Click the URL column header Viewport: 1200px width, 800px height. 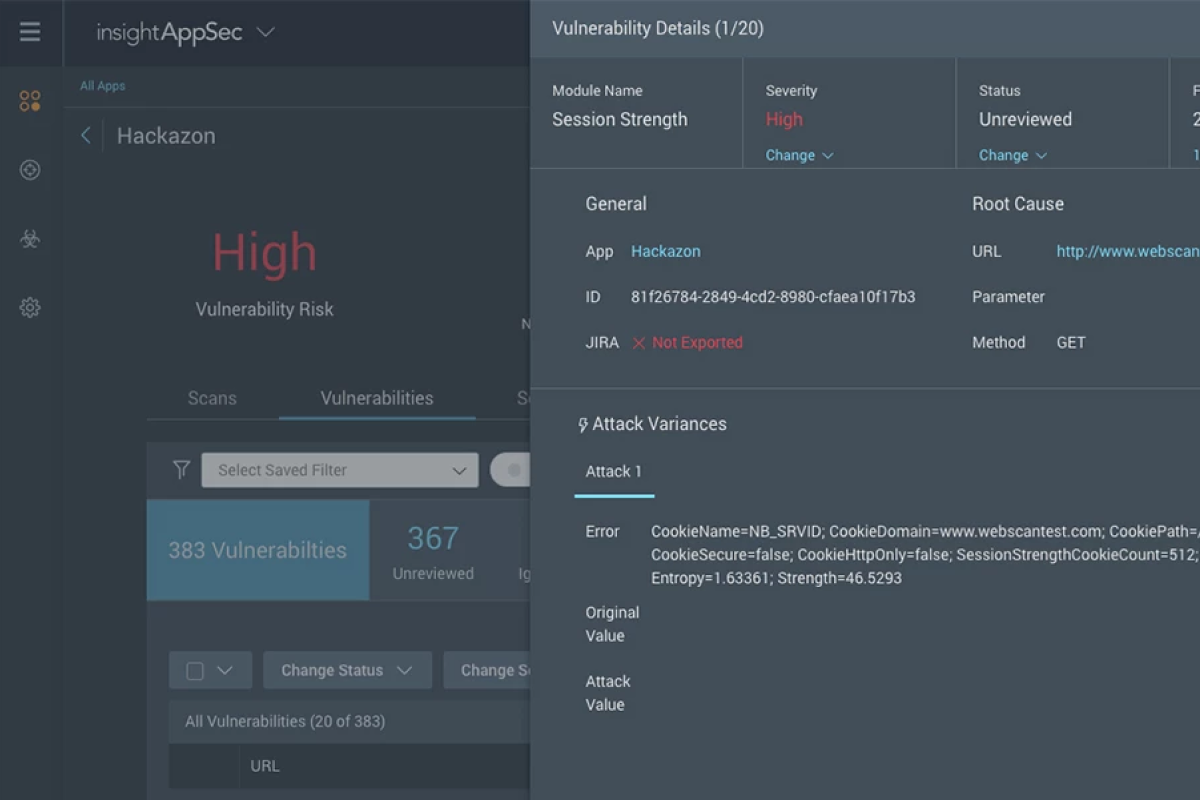[265, 766]
